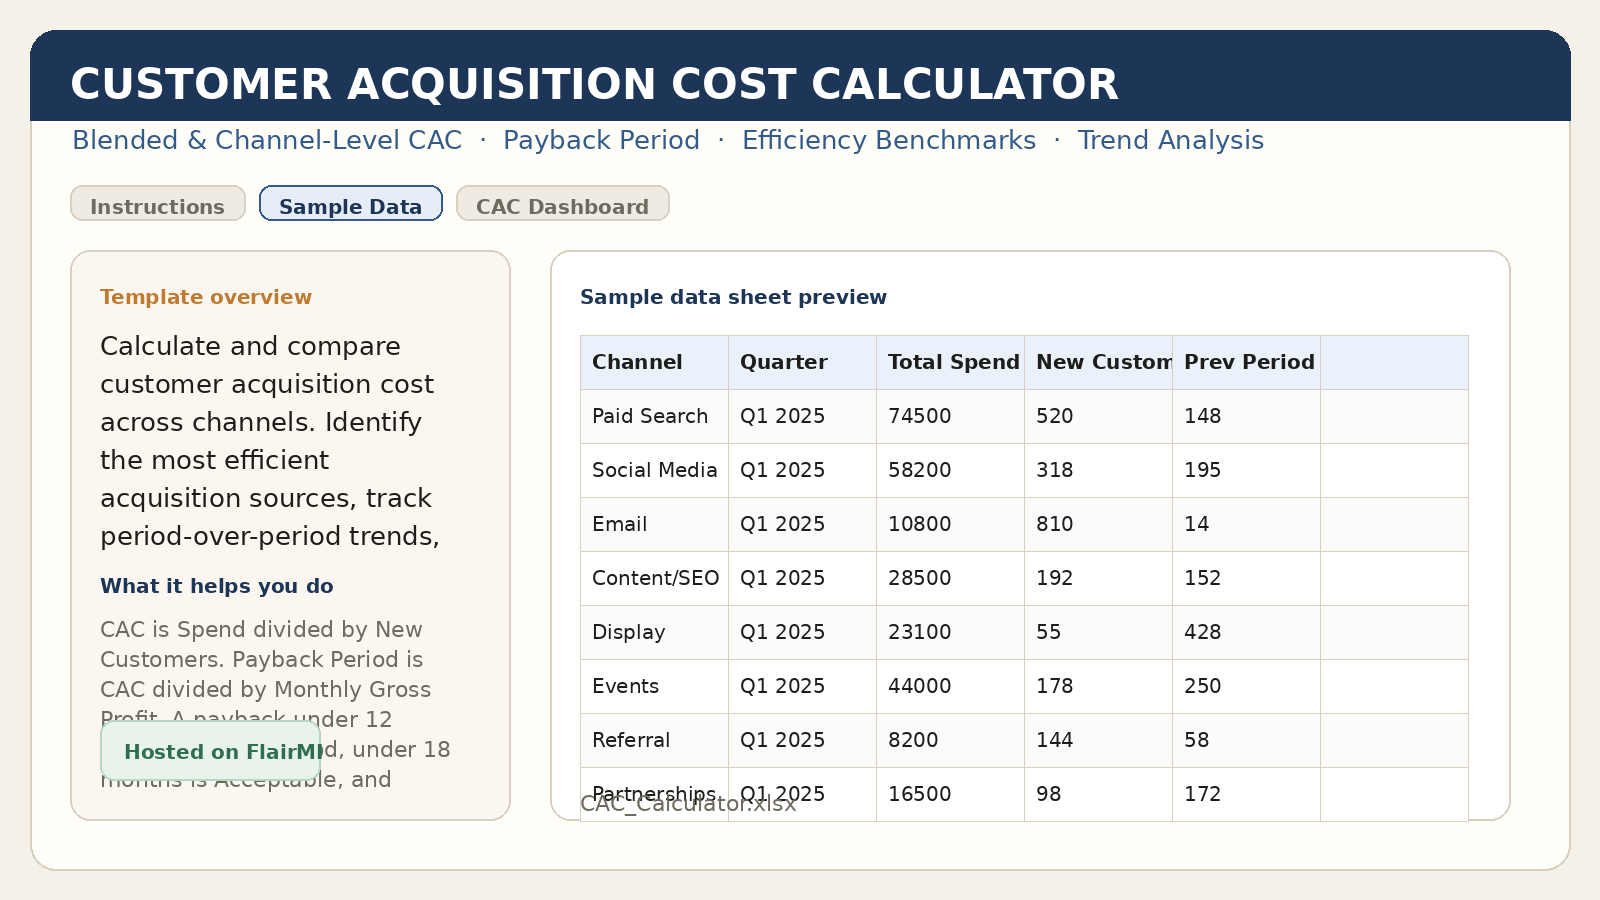Screen dimensions: 1600x900
Task: Select the Sample Data tab
Action: point(350,205)
